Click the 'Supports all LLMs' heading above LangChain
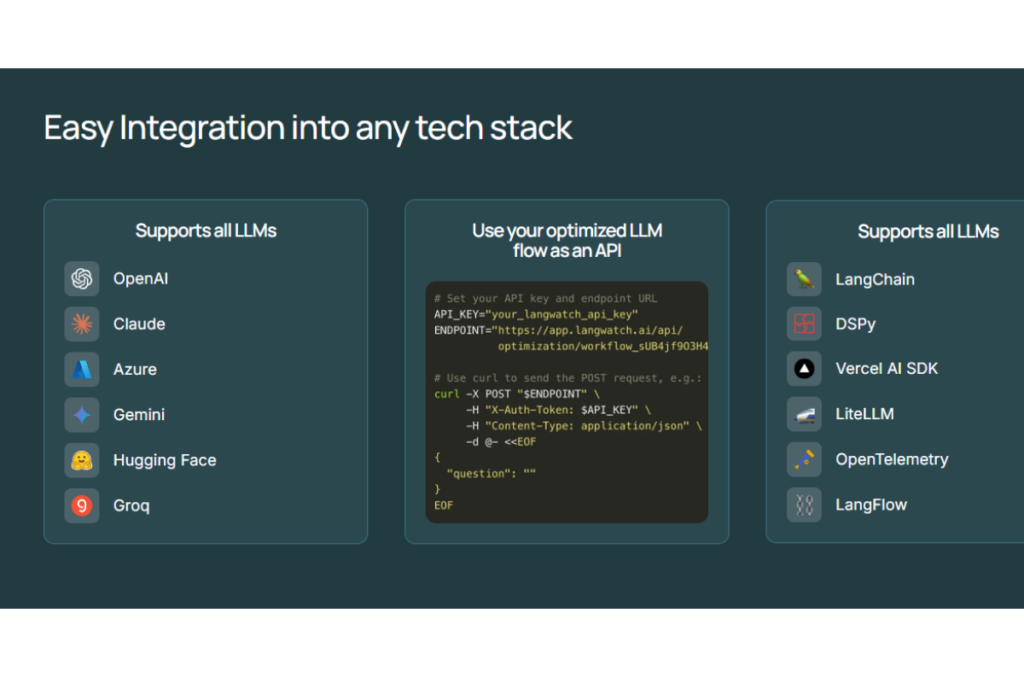Screen dimensions: 1024x683 928,231
